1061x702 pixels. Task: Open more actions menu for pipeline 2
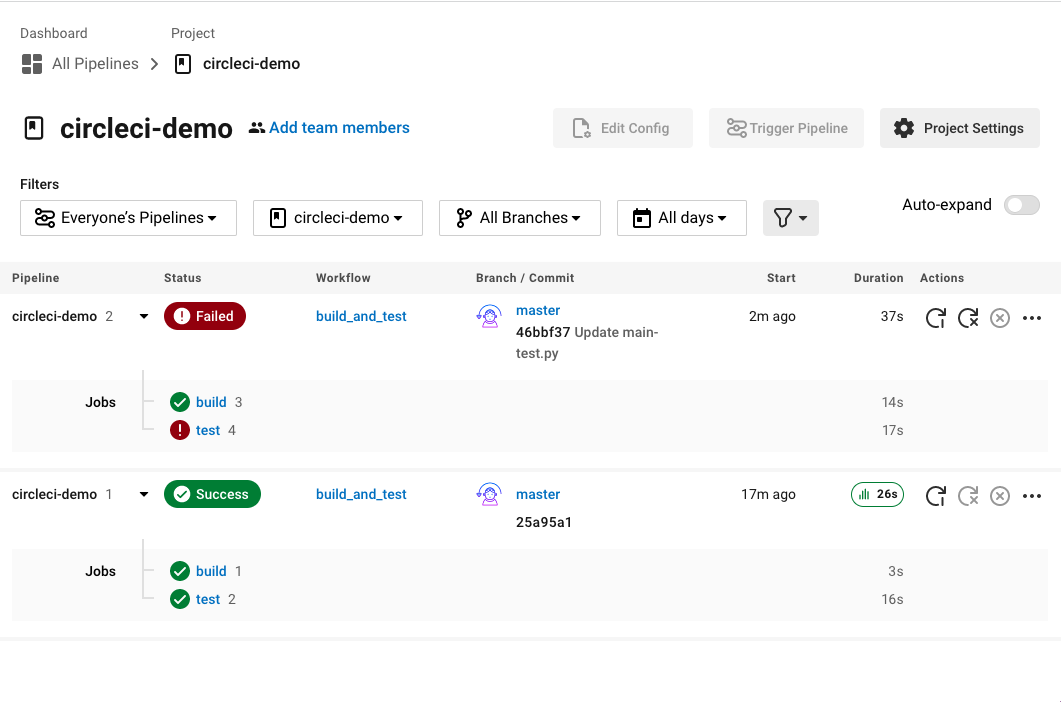click(1032, 317)
